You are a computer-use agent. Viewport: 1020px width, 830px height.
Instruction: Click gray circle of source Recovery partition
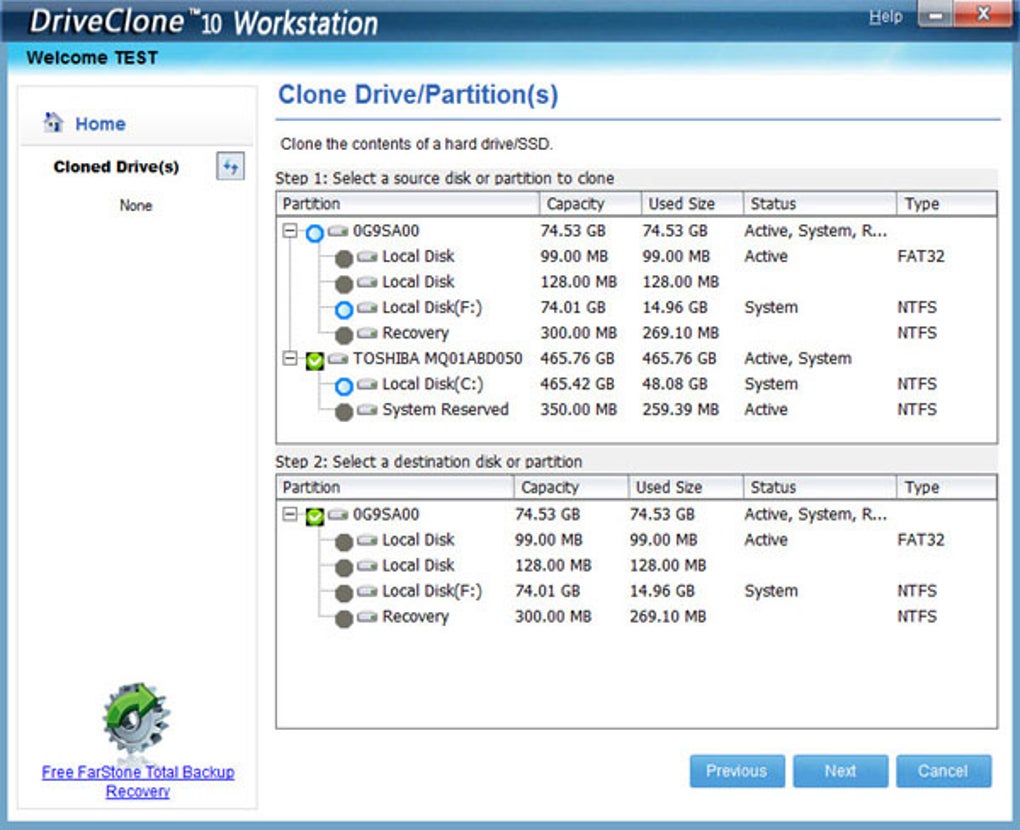tap(343, 335)
